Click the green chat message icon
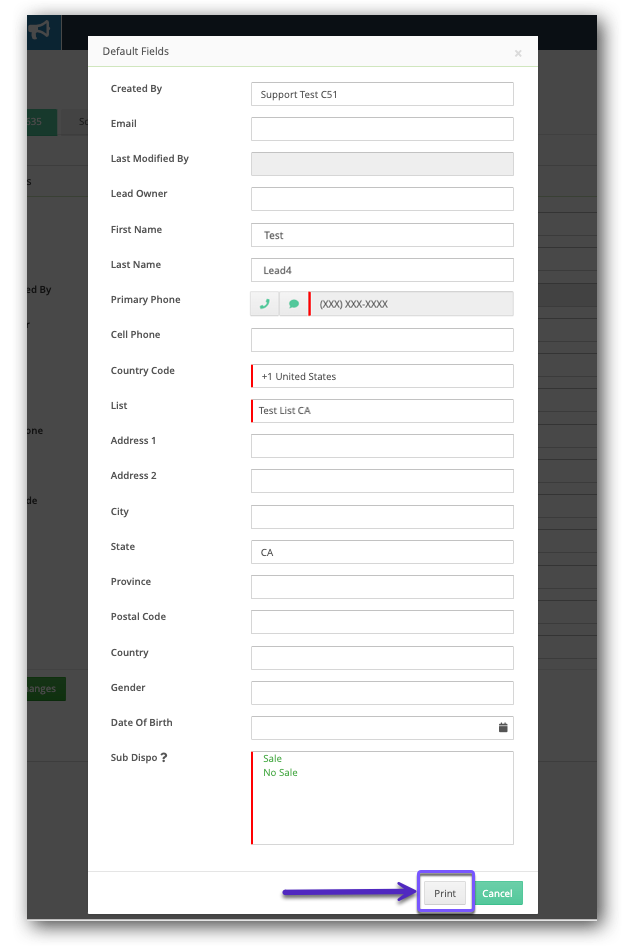The width and height of the screenshot is (622, 946). [294, 304]
